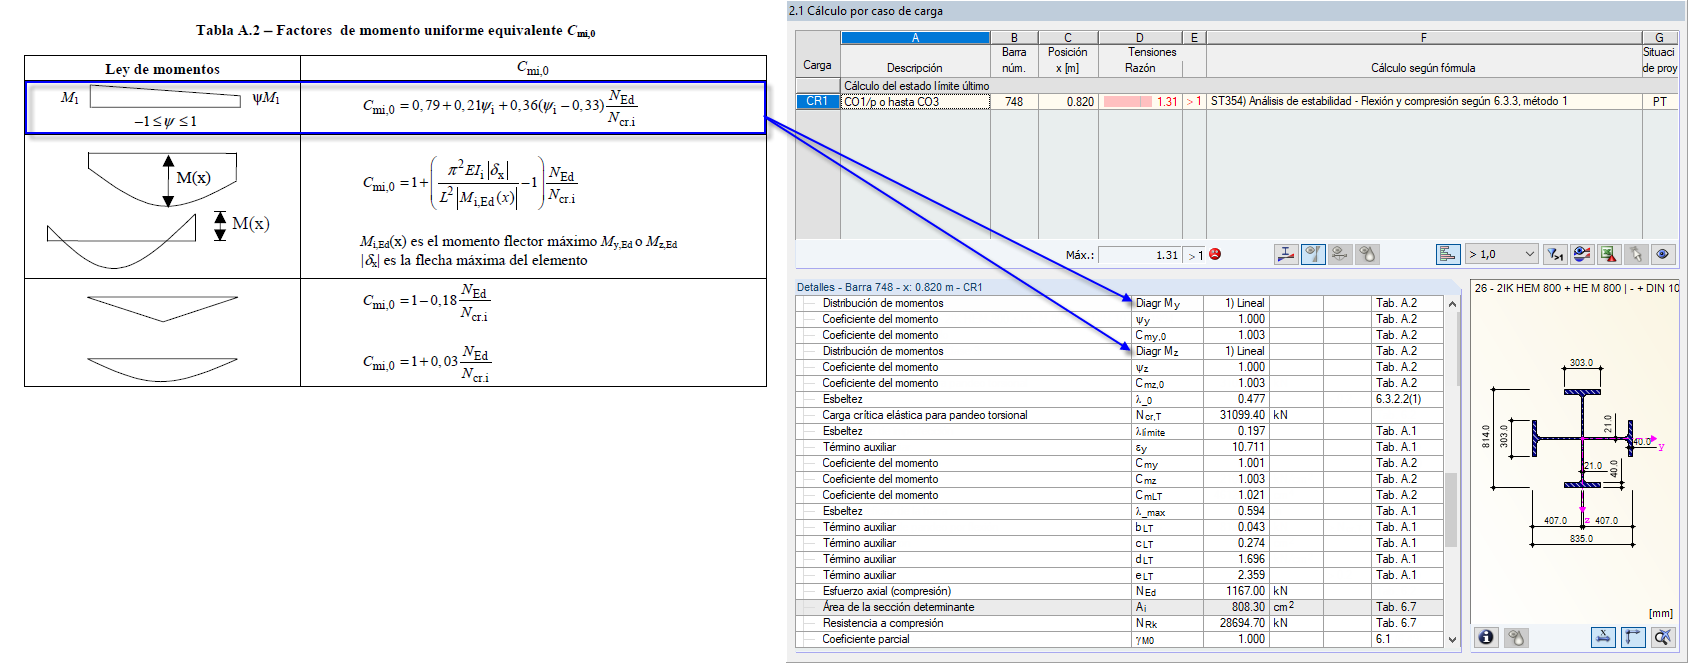Click the cross-section title '26 - 2IK HEM 800'

(1576, 288)
